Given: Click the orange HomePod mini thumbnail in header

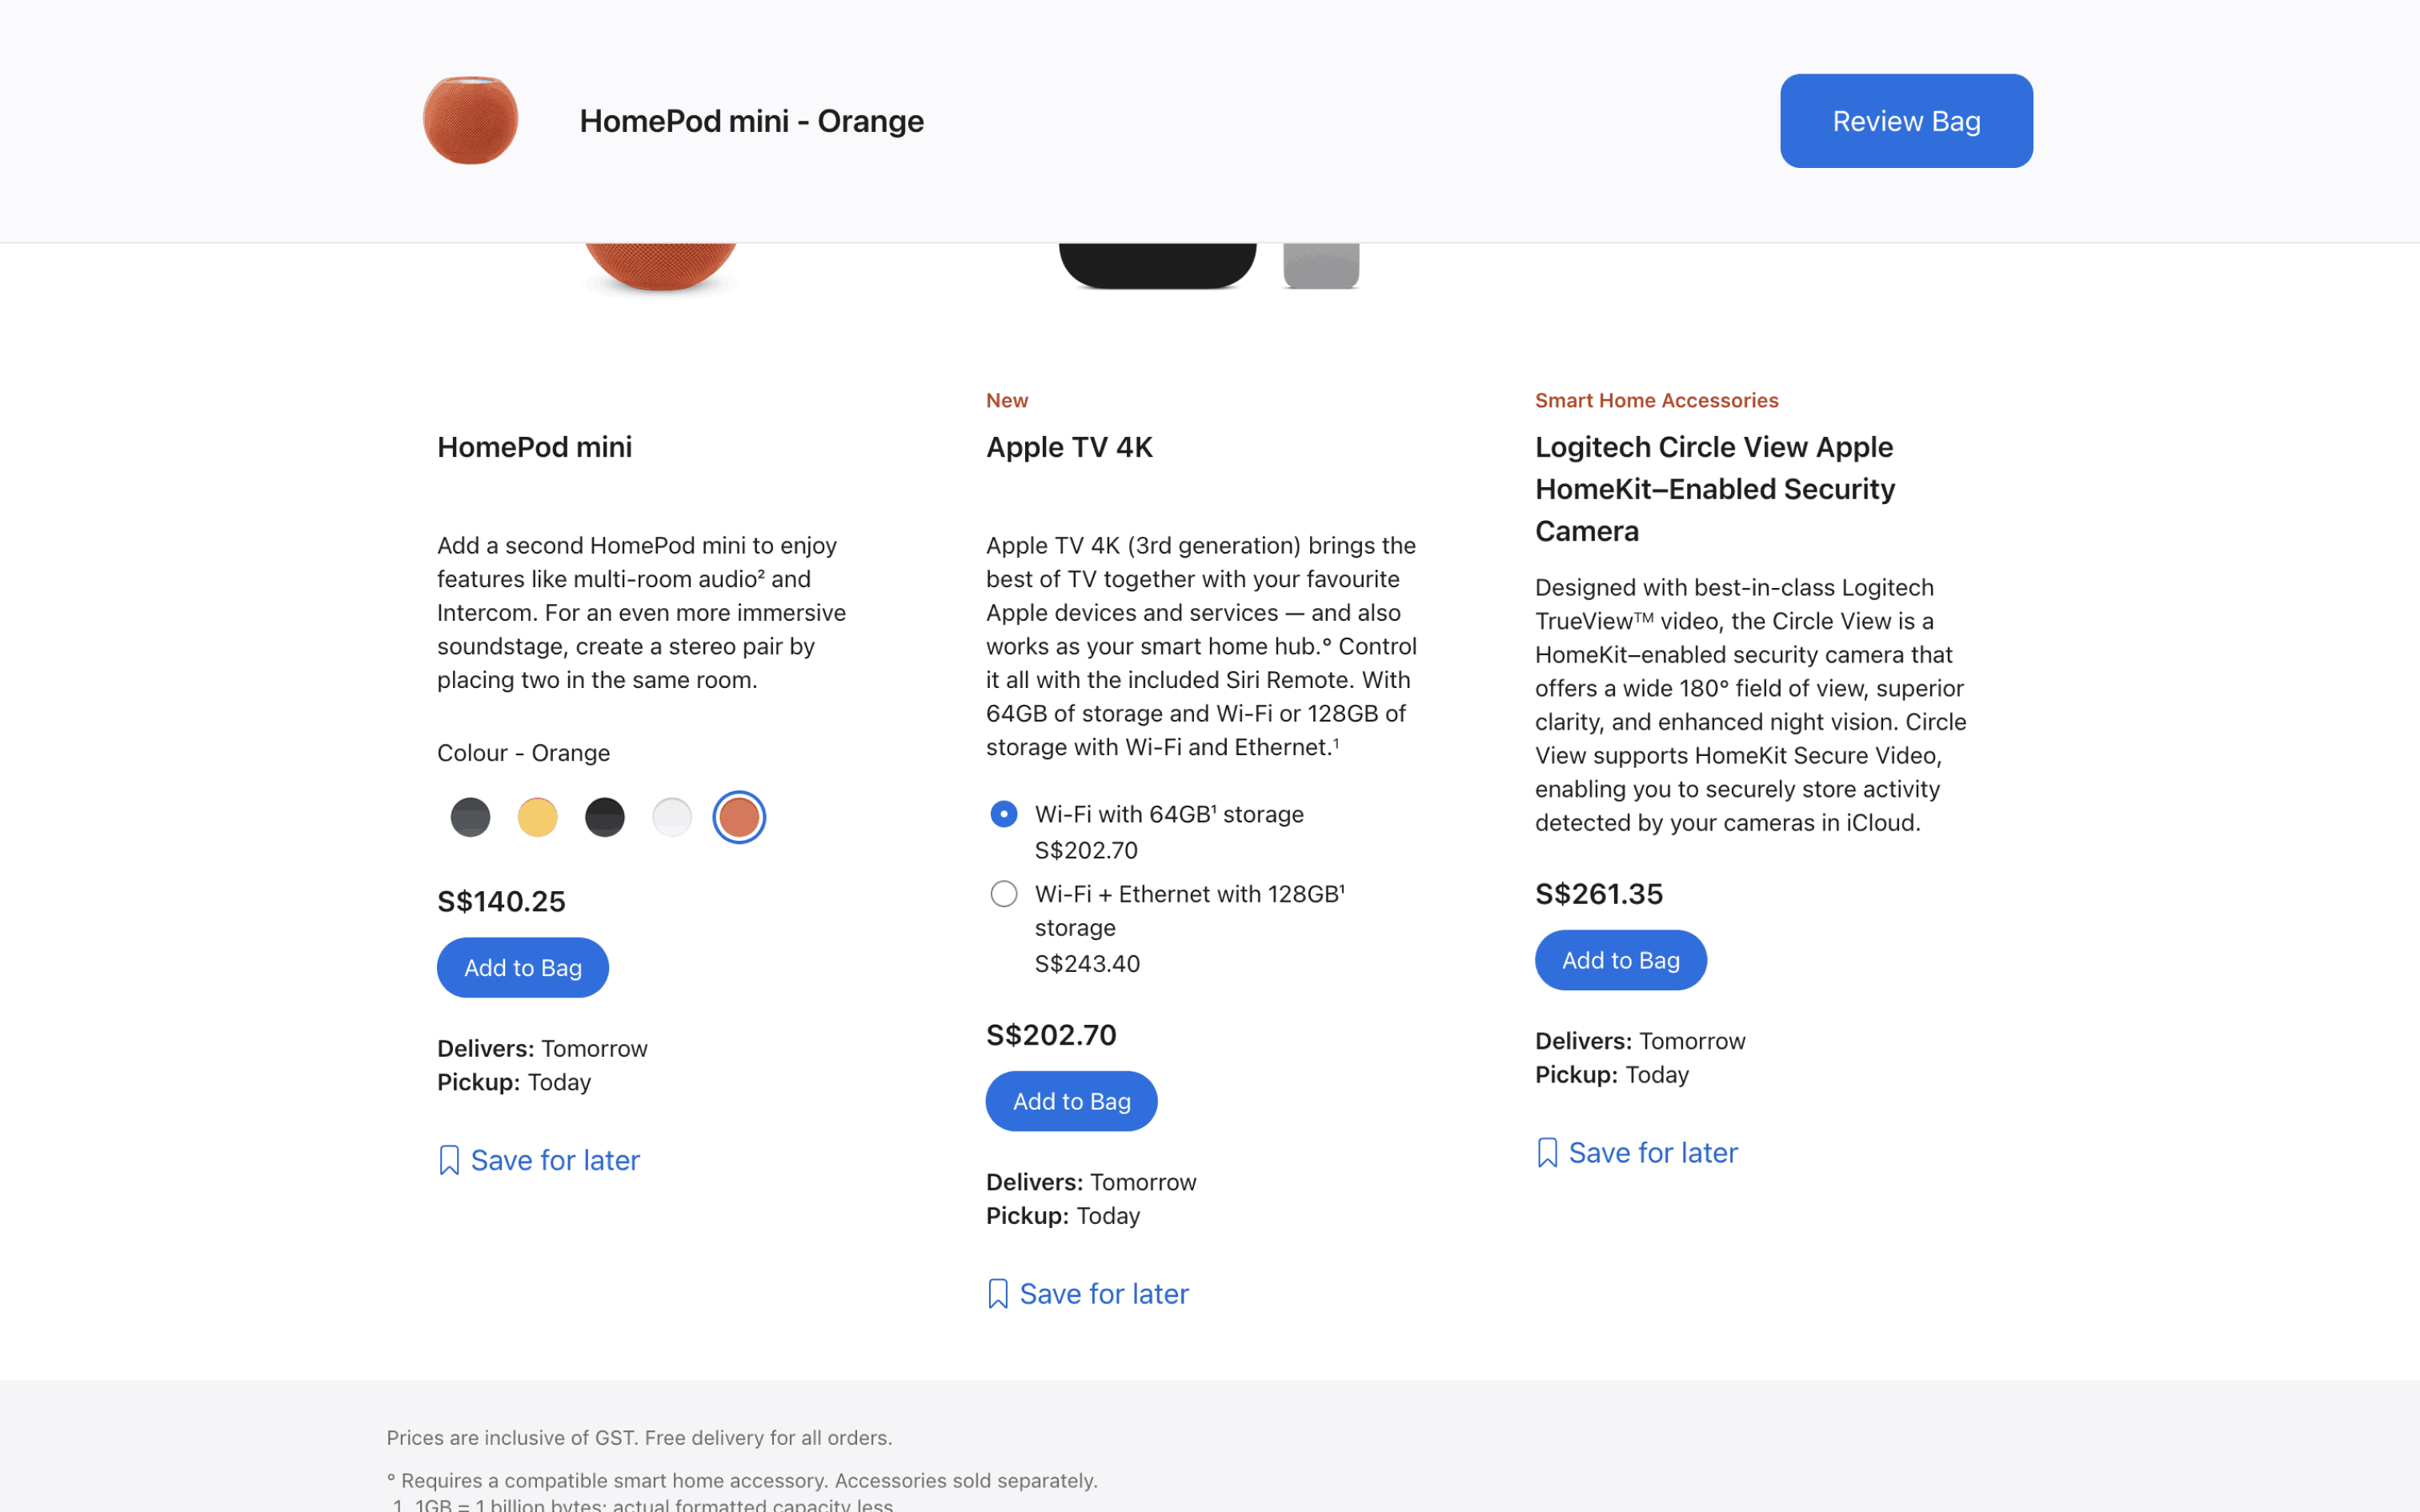Looking at the screenshot, I should (x=470, y=120).
